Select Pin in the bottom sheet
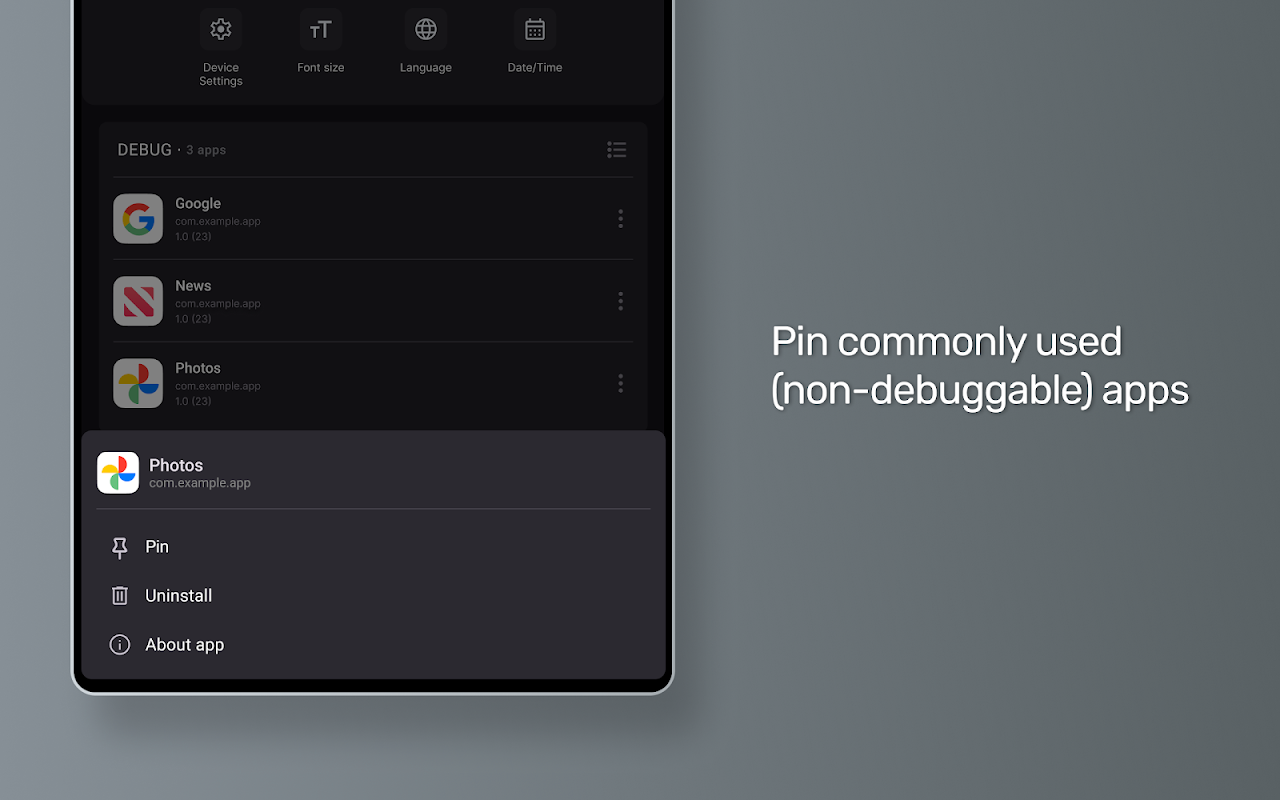This screenshot has width=1280, height=800. click(373, 547)
